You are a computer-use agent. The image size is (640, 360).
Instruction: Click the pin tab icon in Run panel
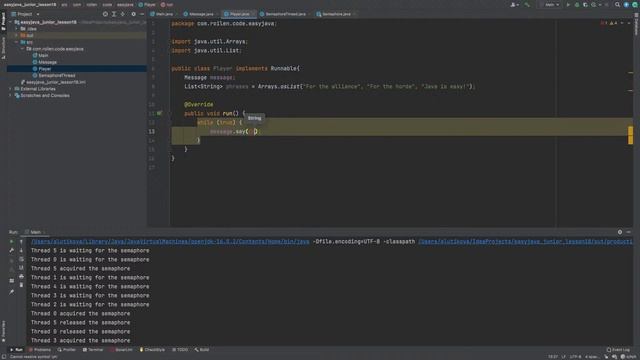[11, 292]
